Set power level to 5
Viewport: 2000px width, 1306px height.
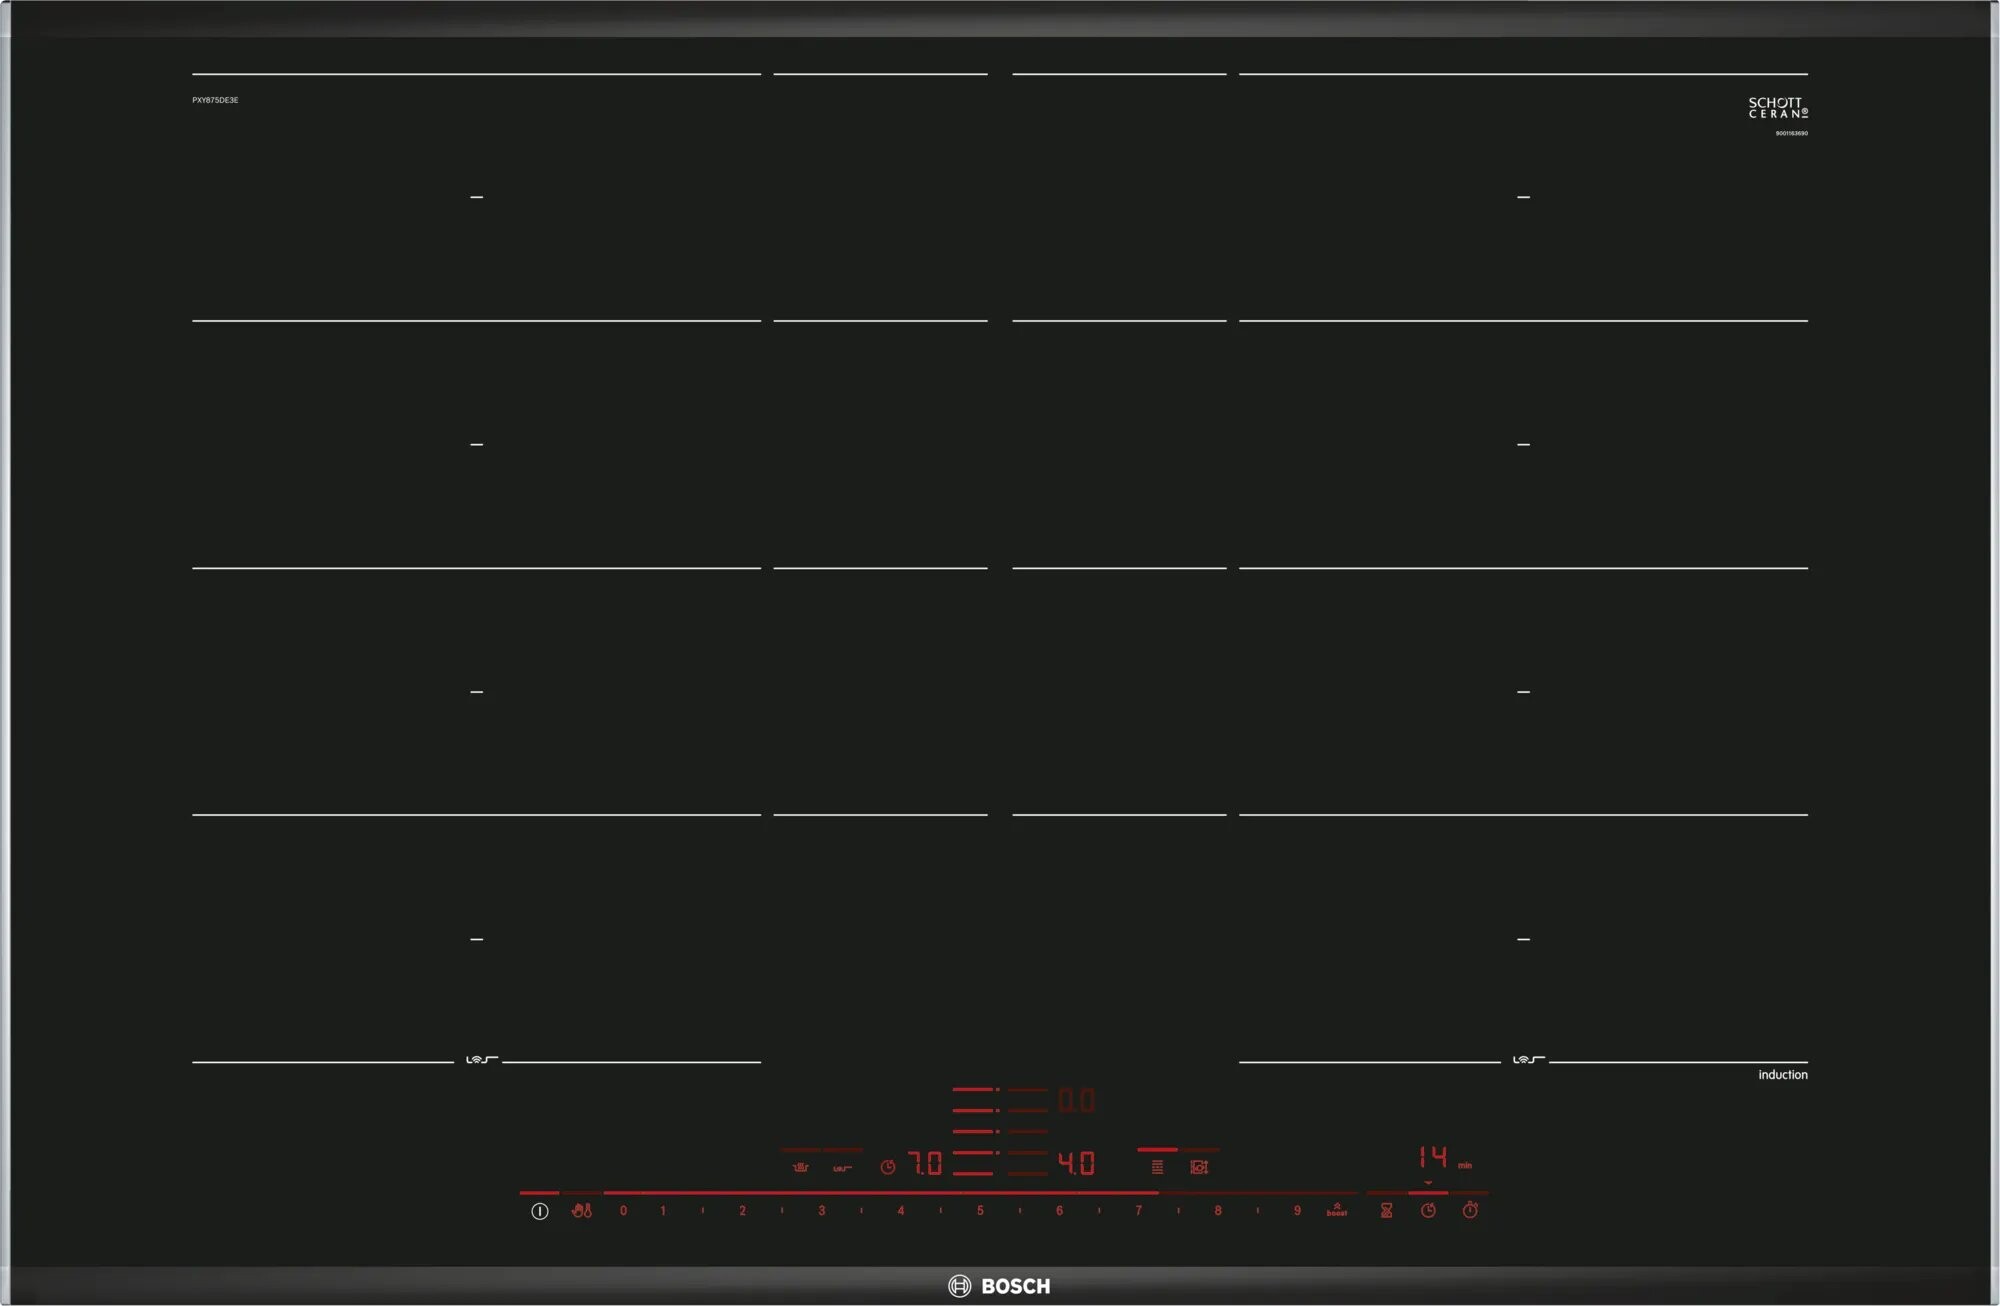(980, 1211)
